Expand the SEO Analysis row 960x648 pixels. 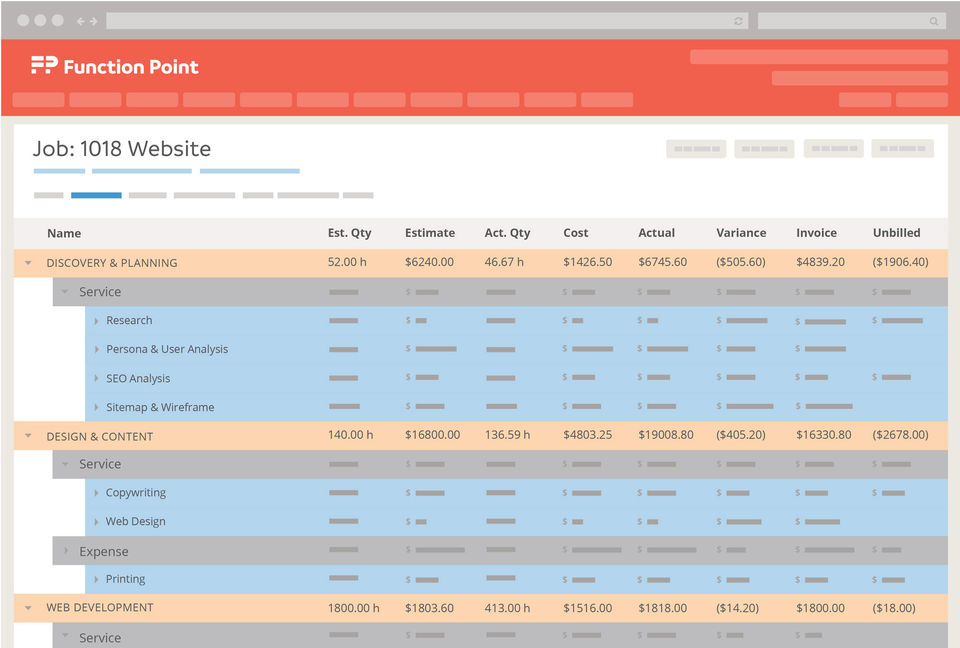(97, 379)
